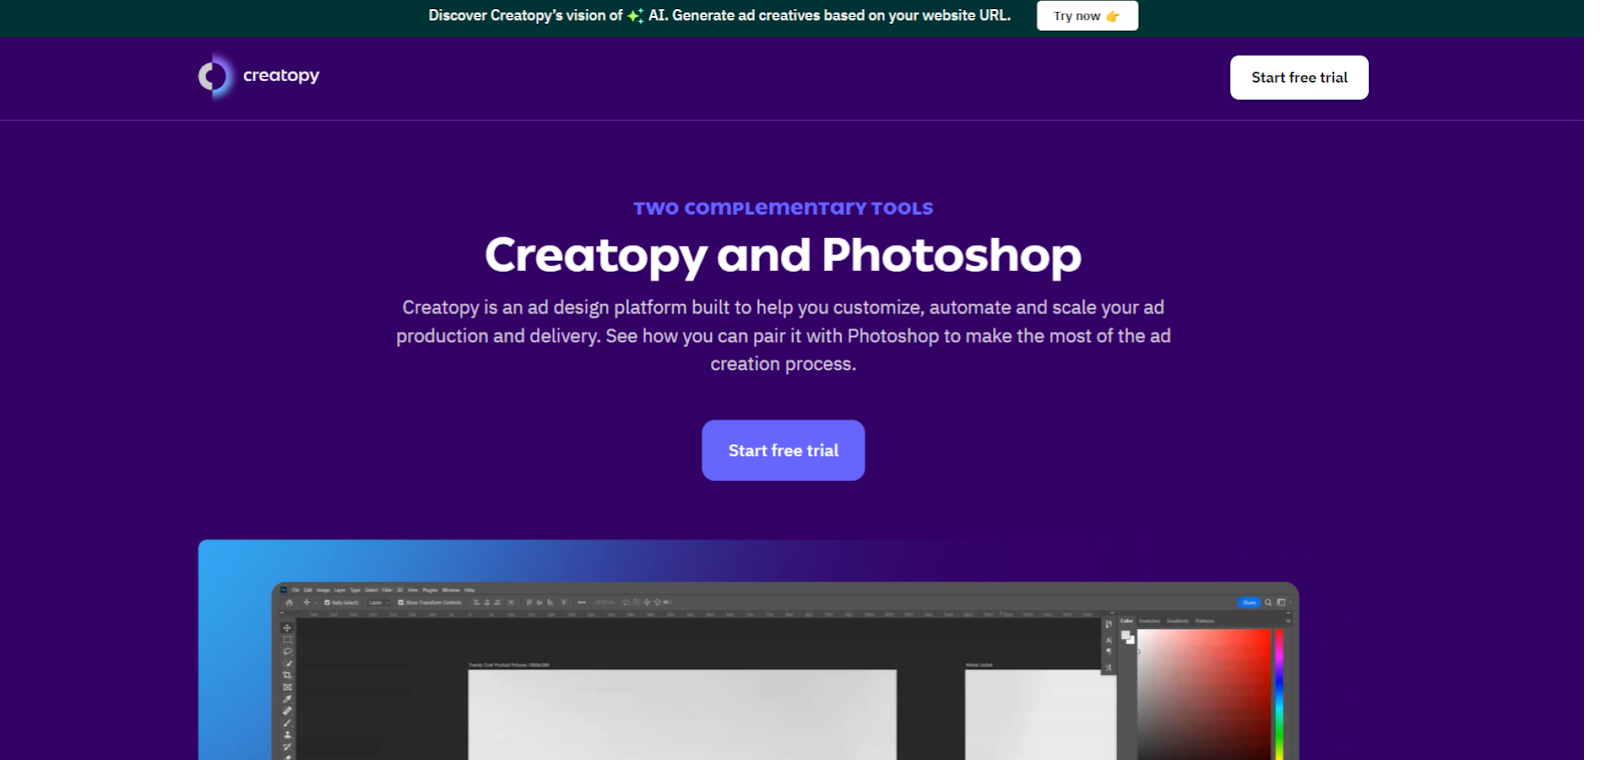
Task: Select the Spot Healing bandage tool
Action: point(287,711)
